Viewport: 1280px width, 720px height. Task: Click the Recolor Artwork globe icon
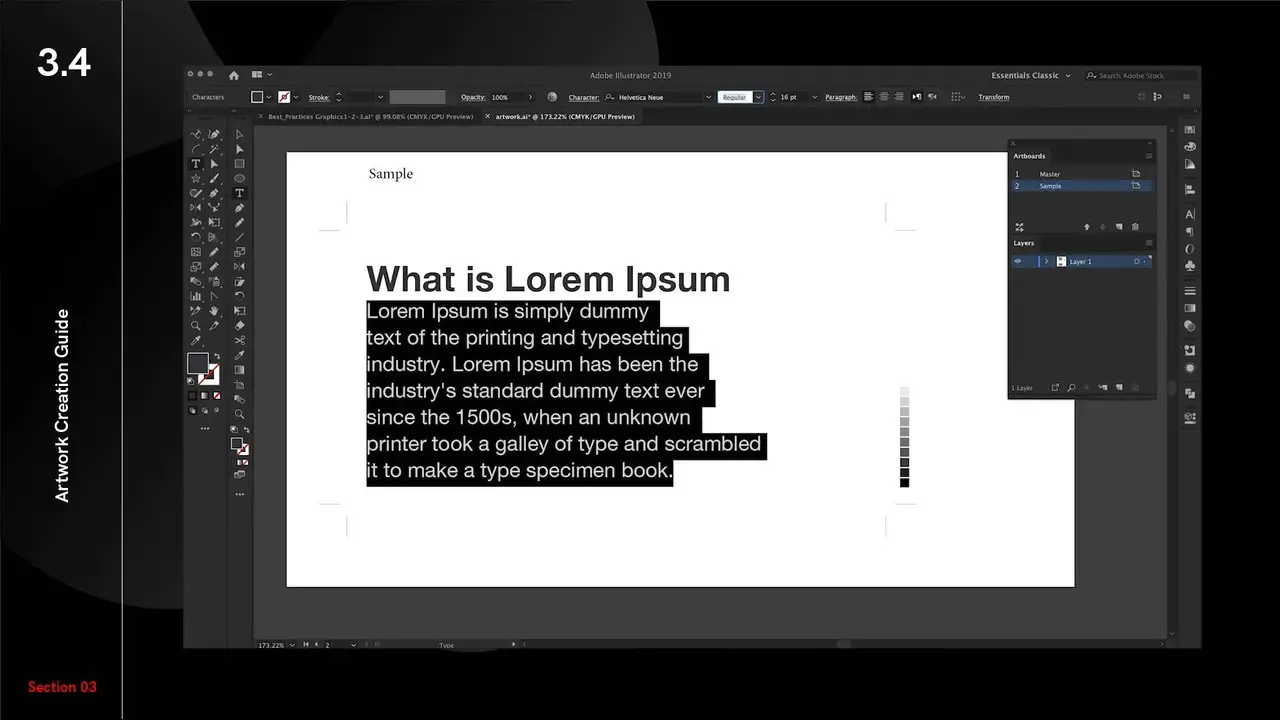[x=552, y=97]
